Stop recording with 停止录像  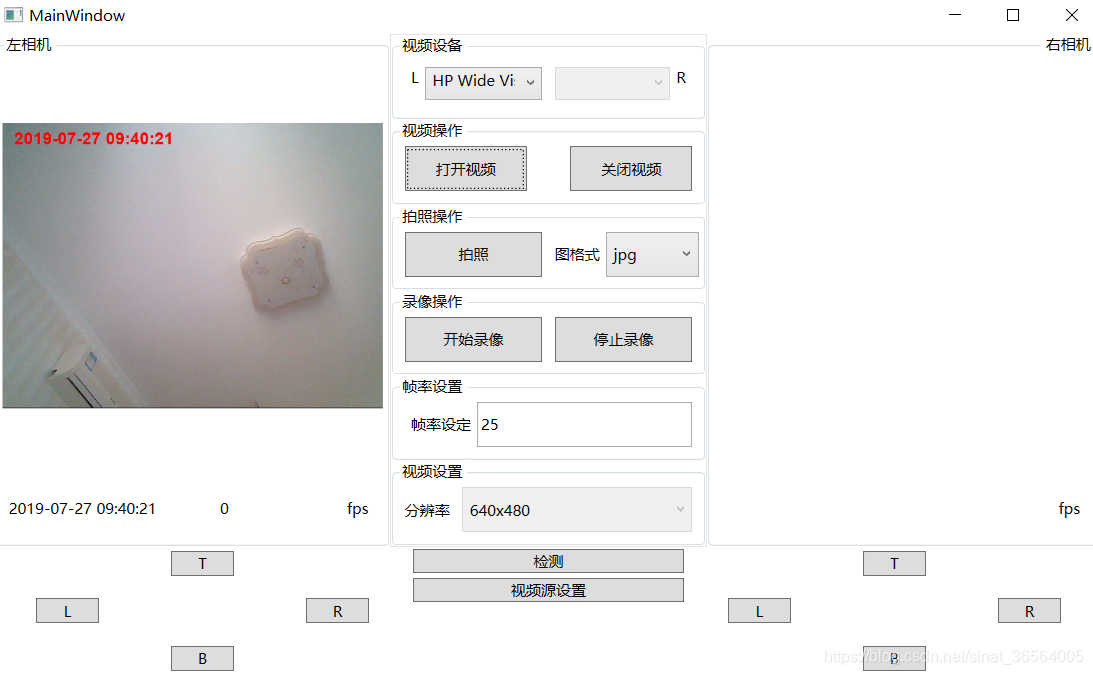tap(623, 340)
